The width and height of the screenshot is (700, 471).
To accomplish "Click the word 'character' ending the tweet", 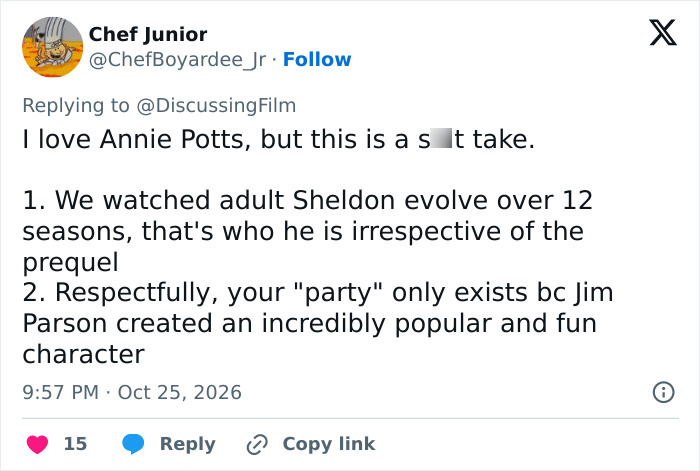I will [83, 354].
